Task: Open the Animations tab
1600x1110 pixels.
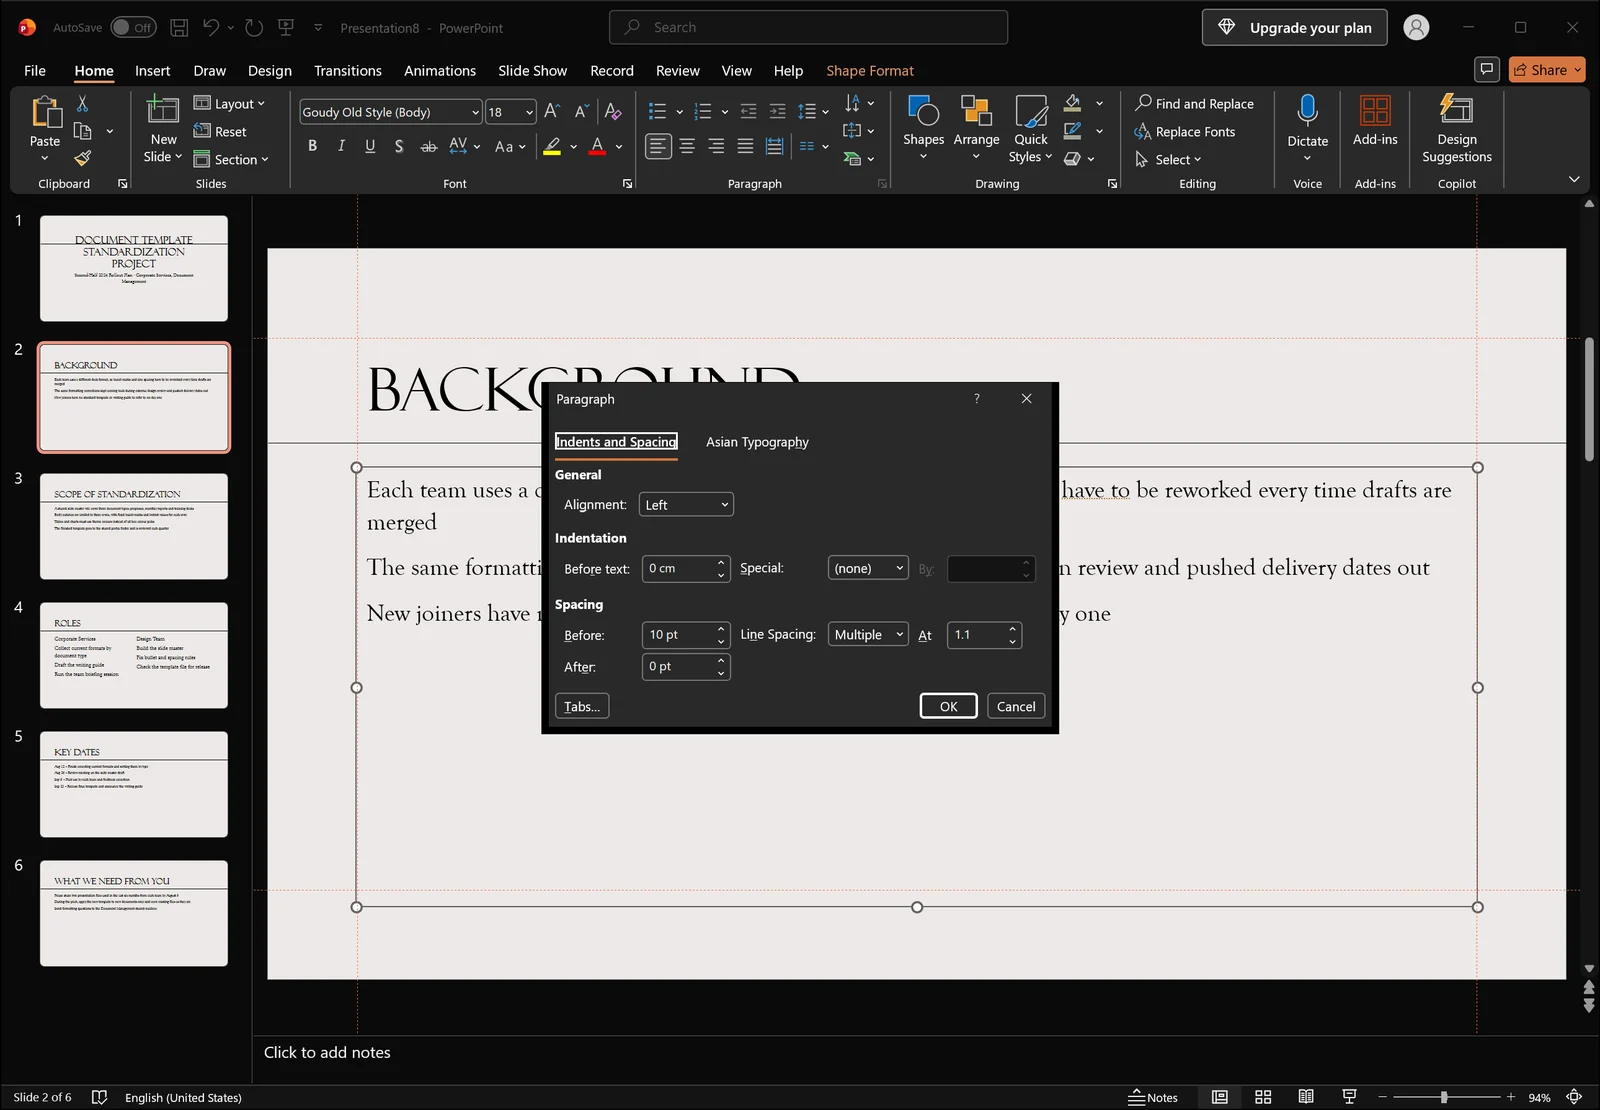Action: pyautogui.click(x=440, y=70)
